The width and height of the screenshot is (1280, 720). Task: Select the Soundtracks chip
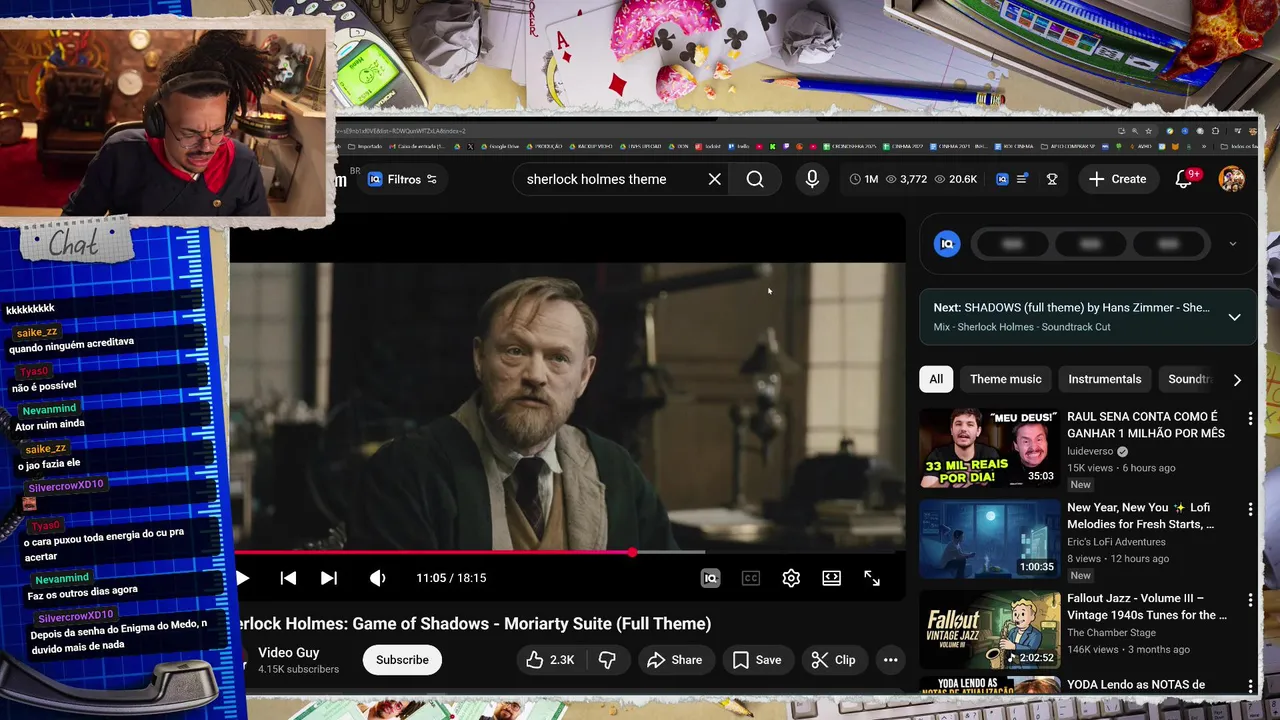tap(1189, 379)
